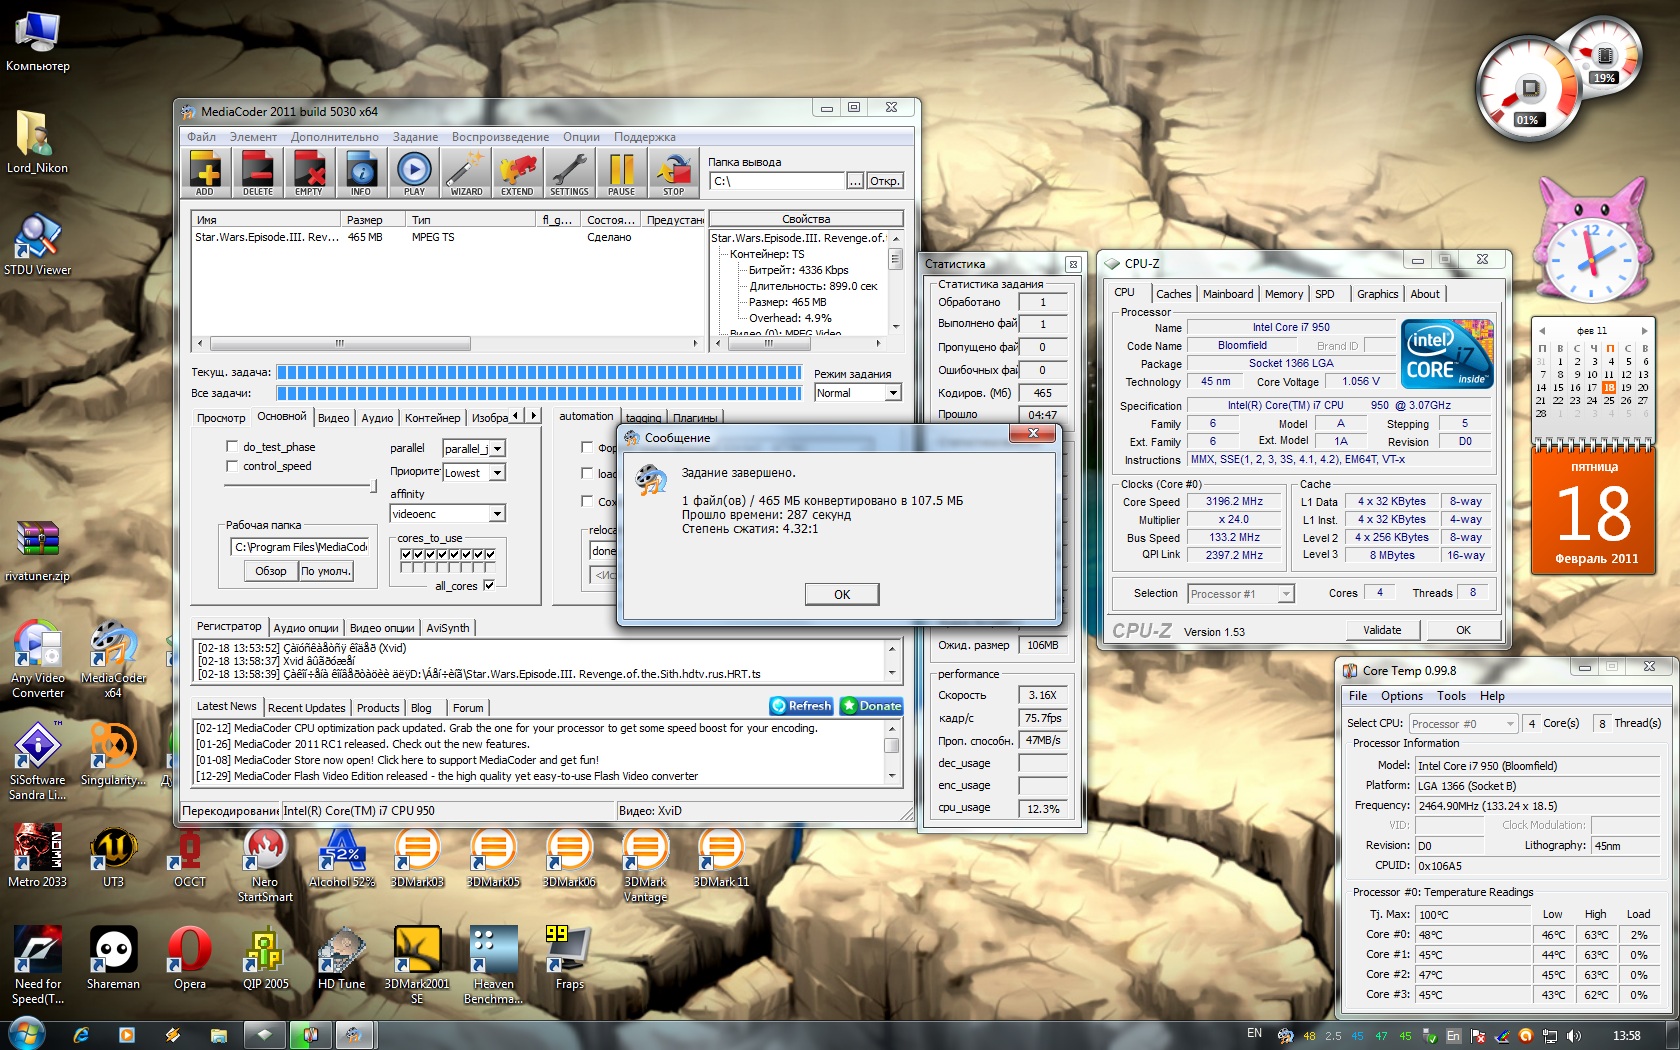Select the Star.Wars.Episode.III file row
Screen dimensions: 1680x1050
click(x=448, y=238)
